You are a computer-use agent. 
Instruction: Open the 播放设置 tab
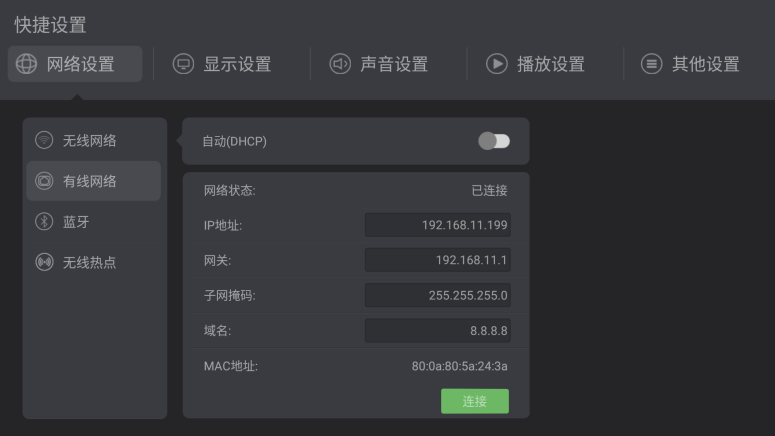(551, 64)
